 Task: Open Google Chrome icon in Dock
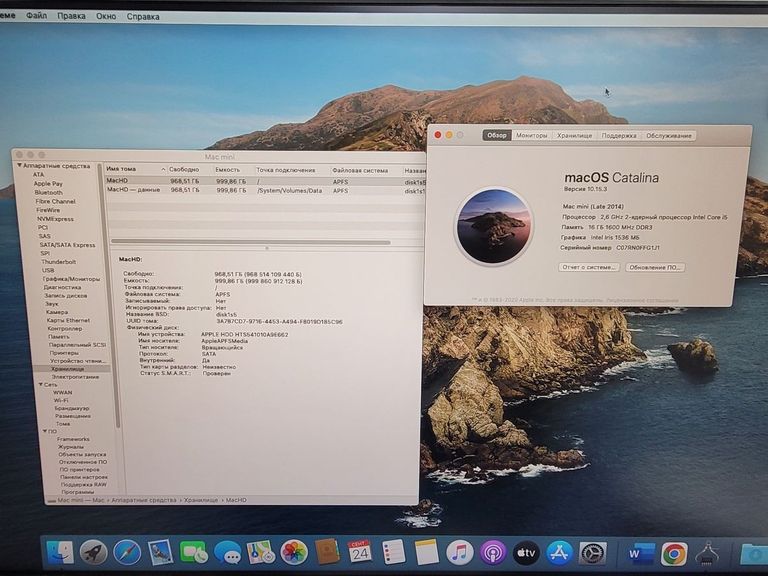674,554
